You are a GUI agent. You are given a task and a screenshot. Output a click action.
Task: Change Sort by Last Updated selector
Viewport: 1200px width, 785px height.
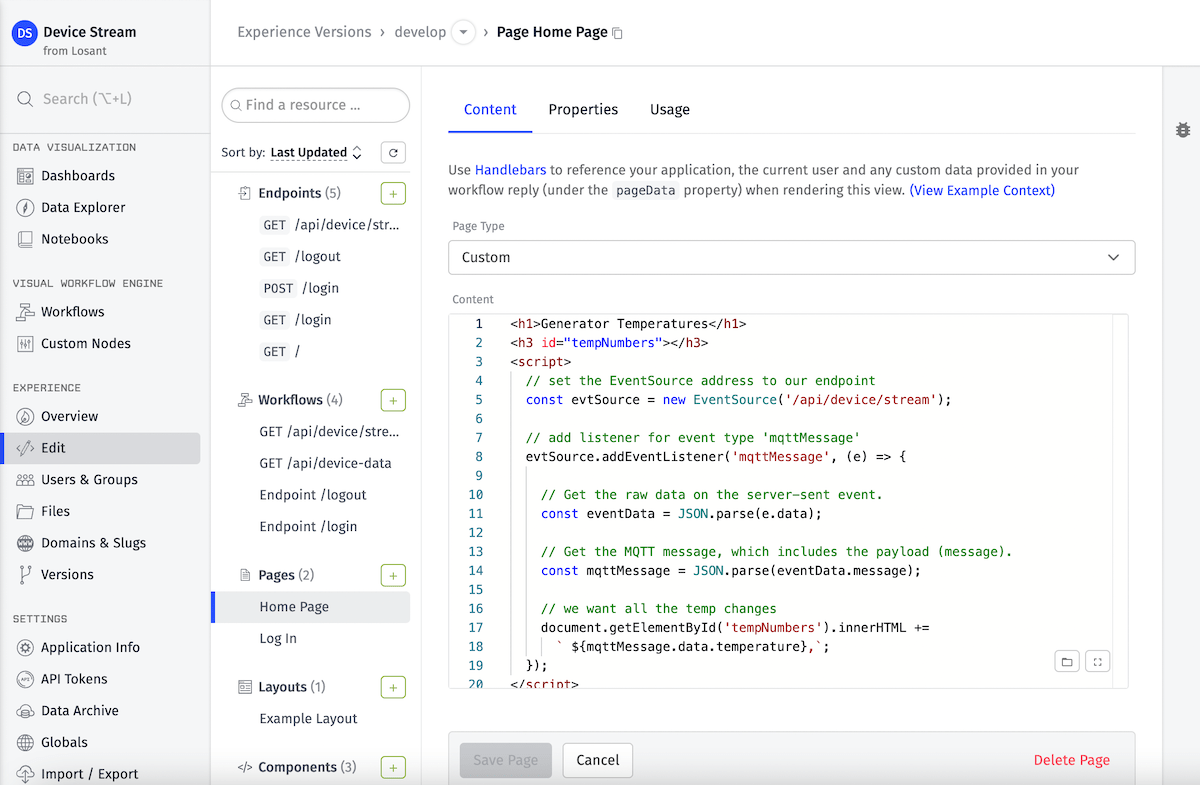pos(317,153)
